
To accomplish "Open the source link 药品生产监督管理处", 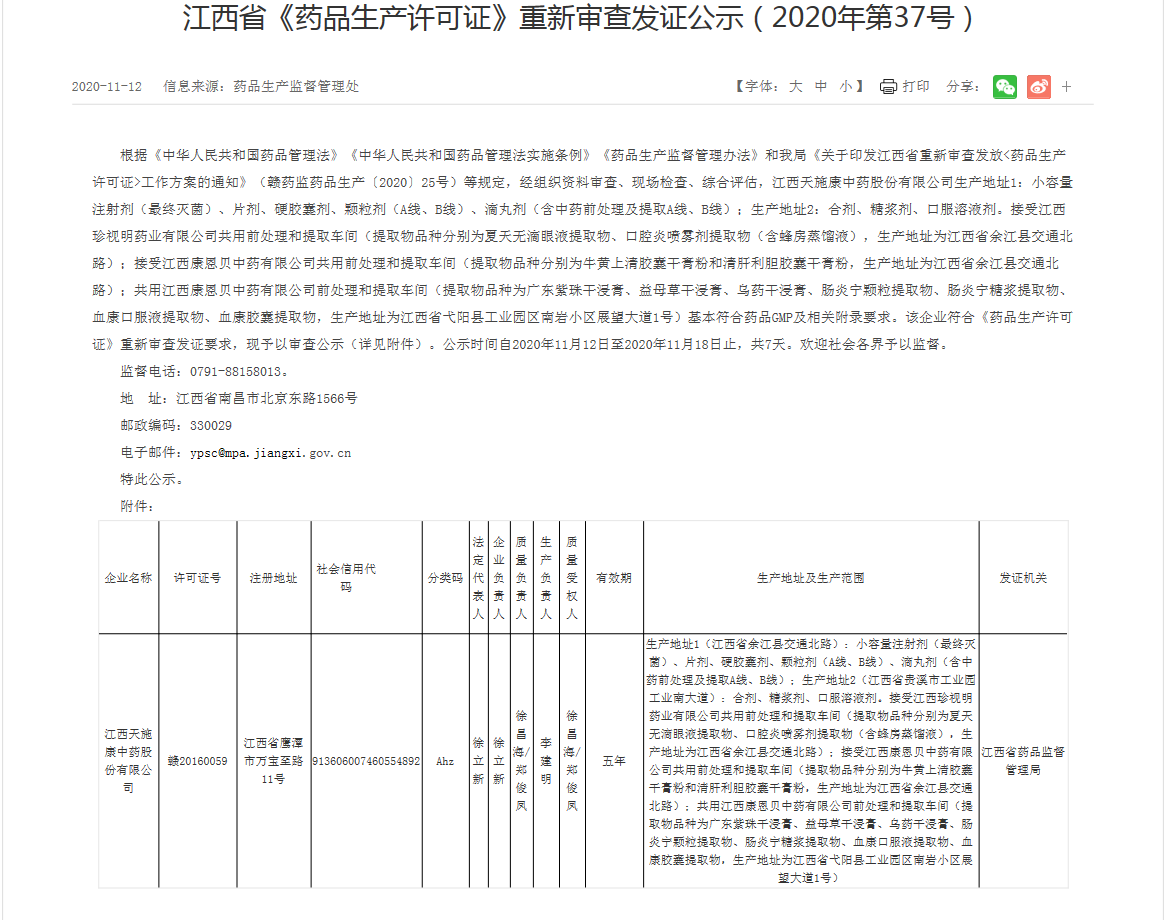I will click(297, 87).
